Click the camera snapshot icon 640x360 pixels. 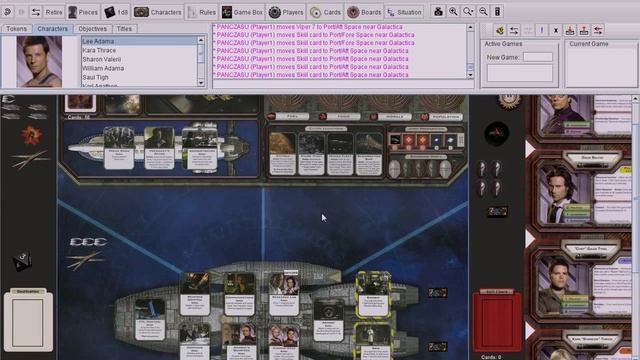tap(438, 11)
